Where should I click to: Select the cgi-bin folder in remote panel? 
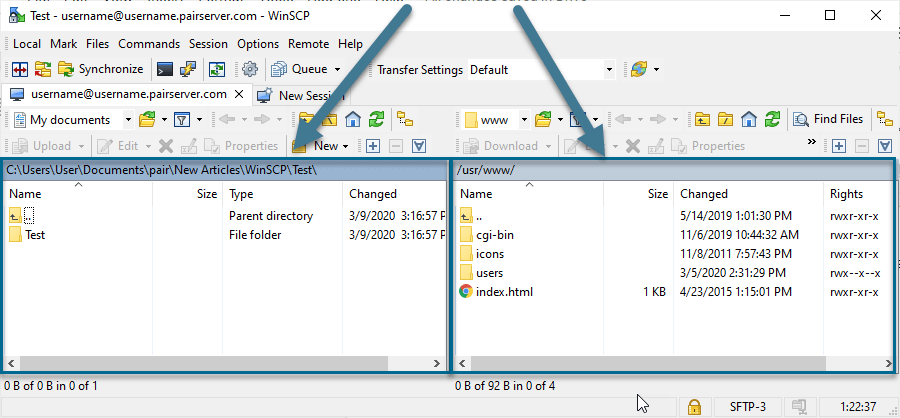click(499, 235)
